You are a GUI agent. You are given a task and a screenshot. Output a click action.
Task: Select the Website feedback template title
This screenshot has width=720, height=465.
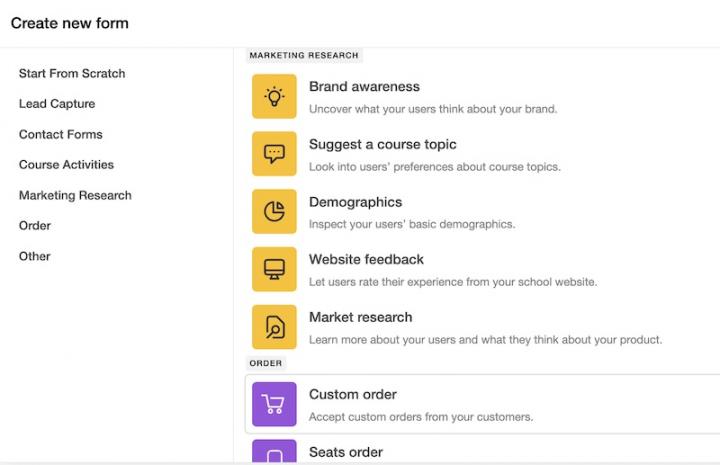pyautogui.click(x=366, y=260)
